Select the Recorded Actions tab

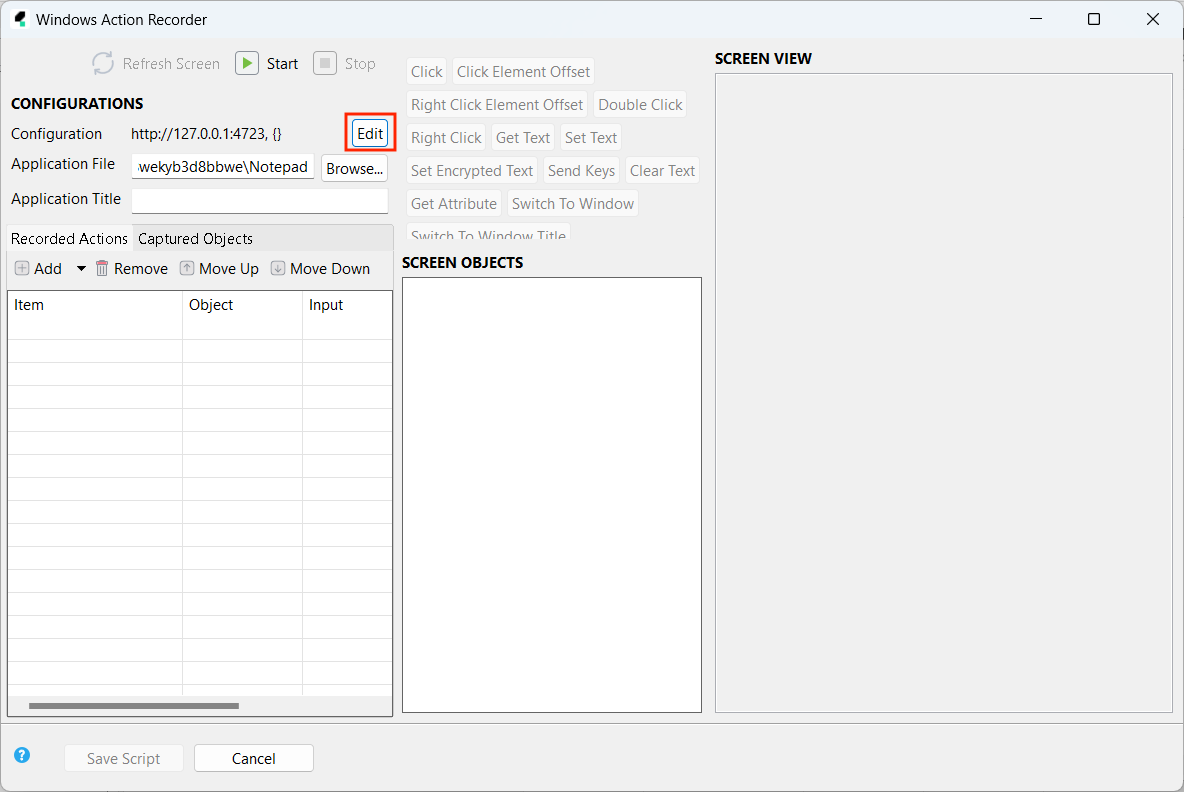point(69,238)
